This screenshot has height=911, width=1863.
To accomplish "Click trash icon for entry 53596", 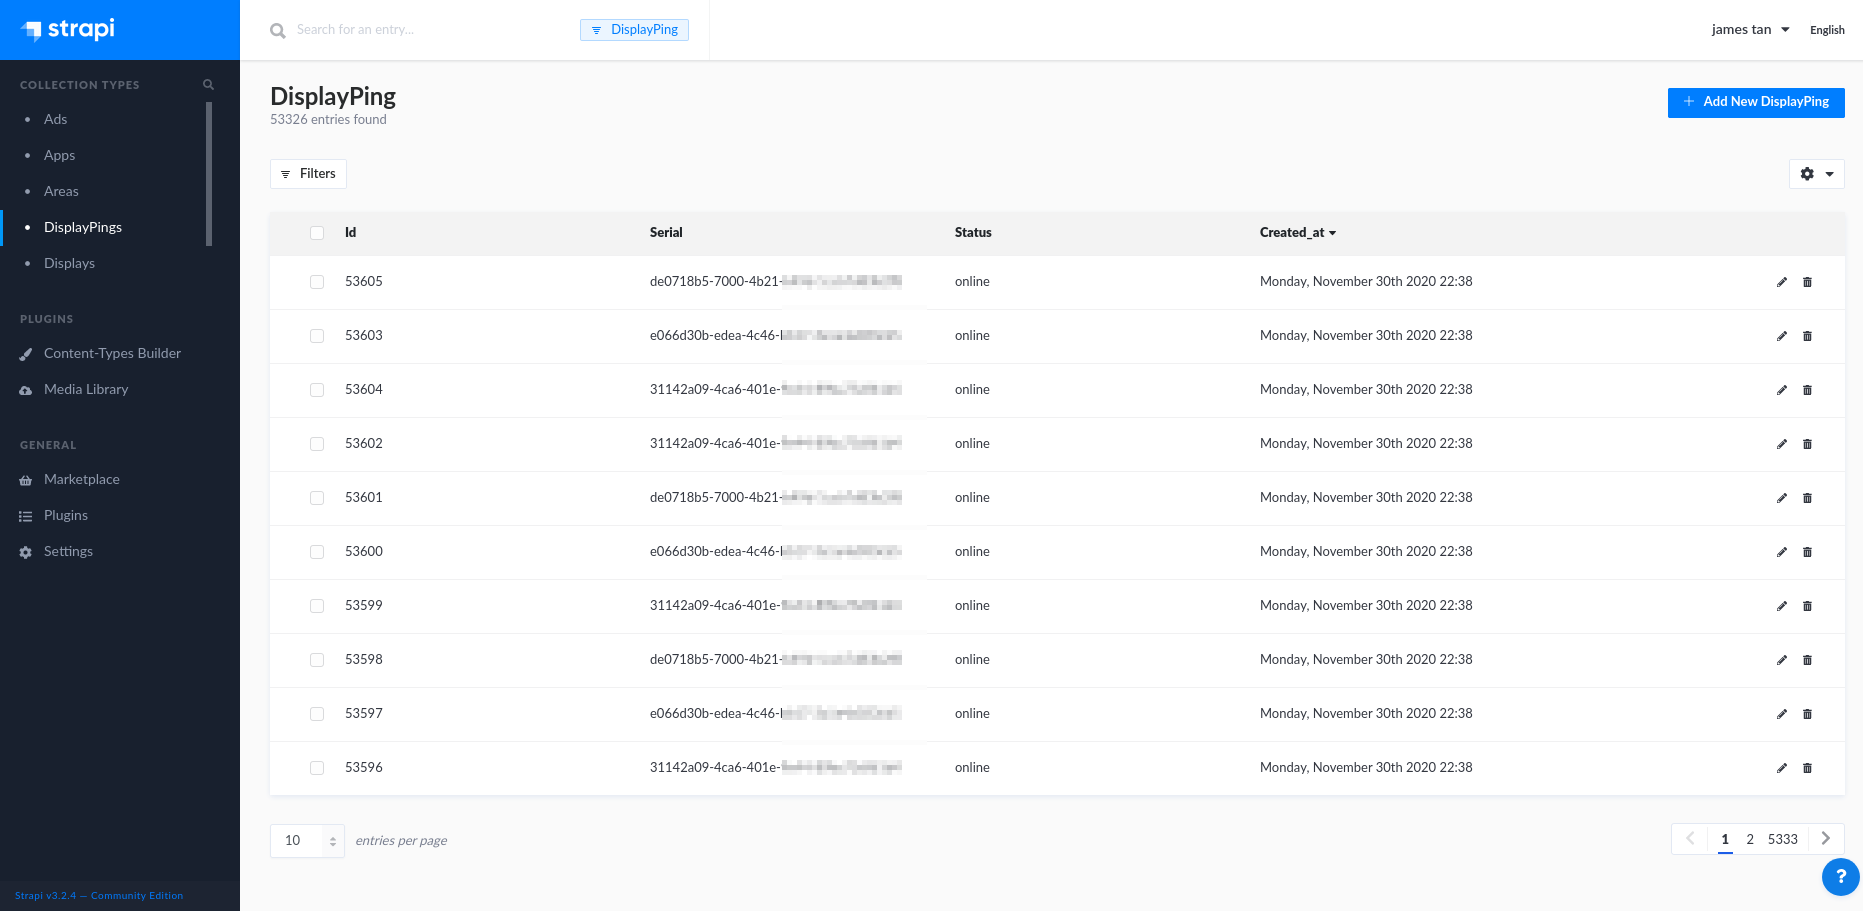I will [x=1807, y=768].
